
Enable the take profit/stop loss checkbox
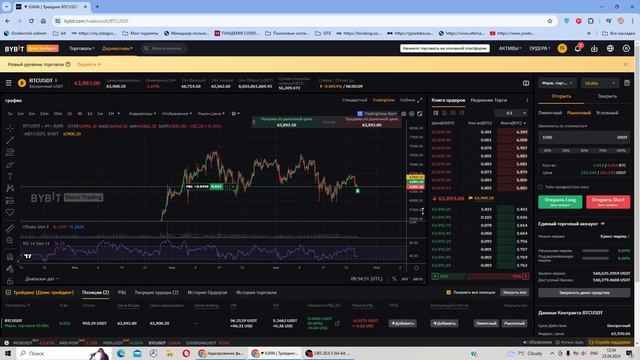point(540,187)
